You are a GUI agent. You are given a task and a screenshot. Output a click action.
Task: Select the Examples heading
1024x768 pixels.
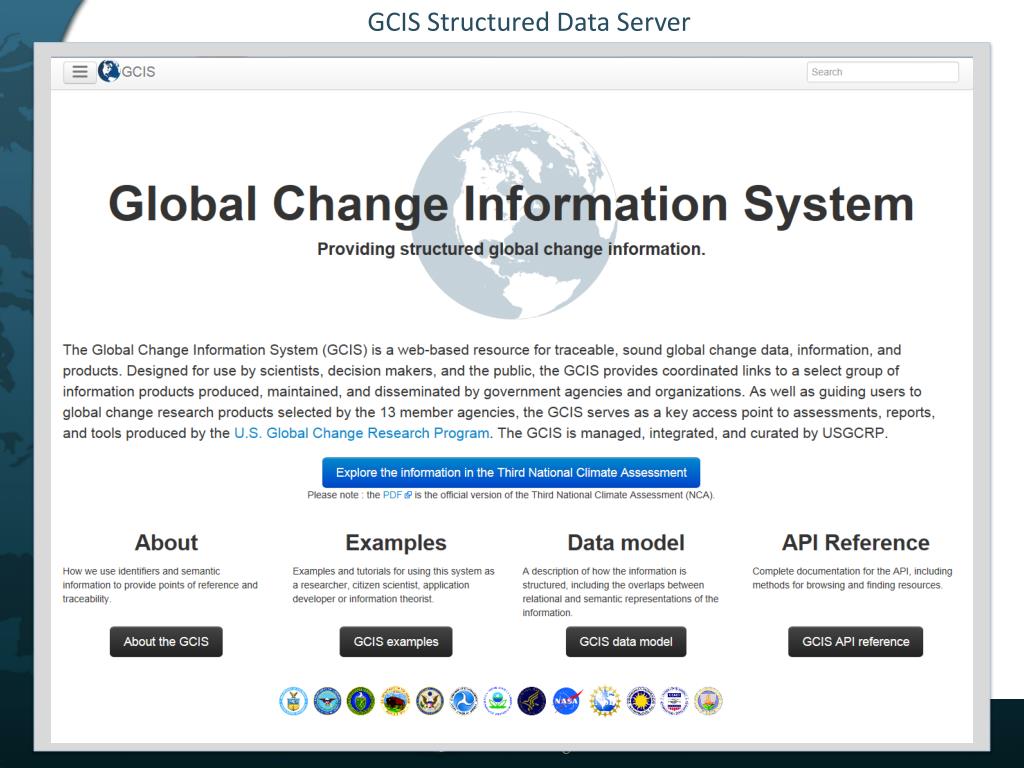pyautogui.click(x=396, y=543)
